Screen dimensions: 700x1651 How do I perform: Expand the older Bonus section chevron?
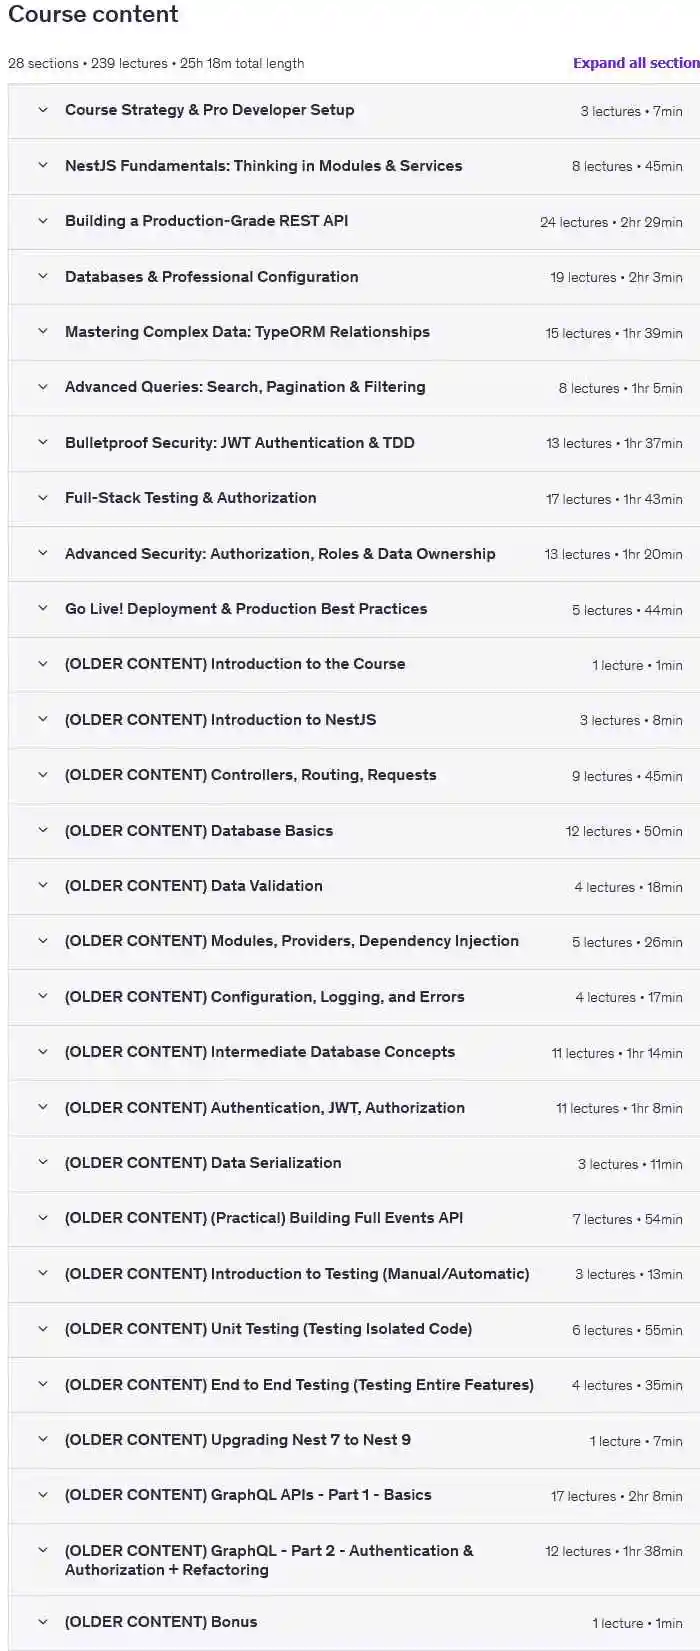43,1622
